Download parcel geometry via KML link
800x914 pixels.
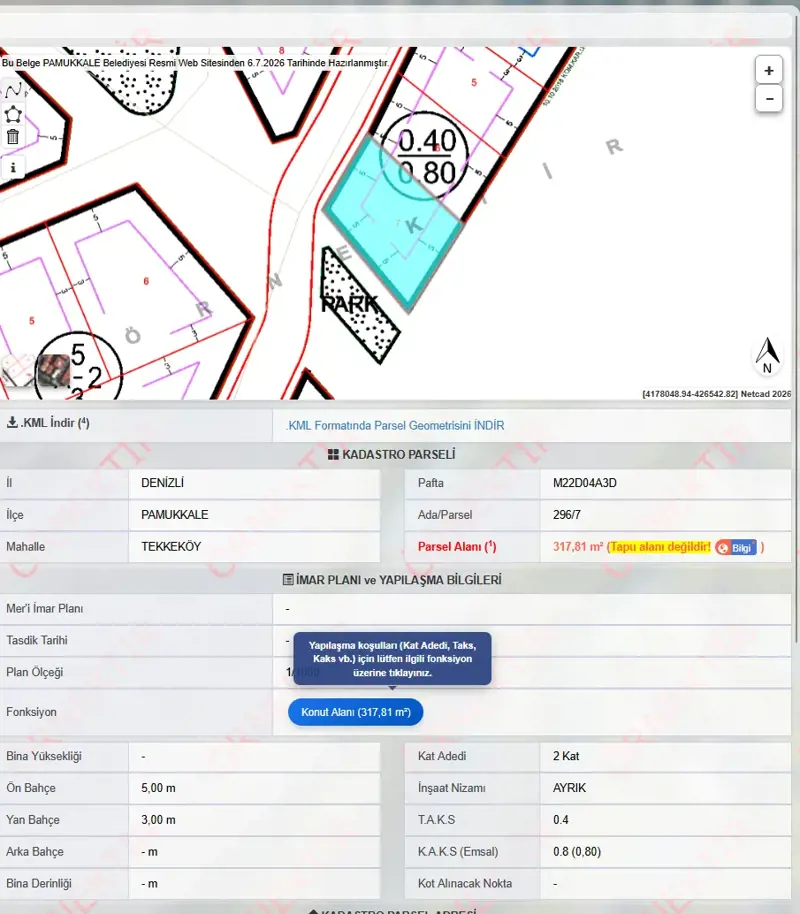point(395,426)
